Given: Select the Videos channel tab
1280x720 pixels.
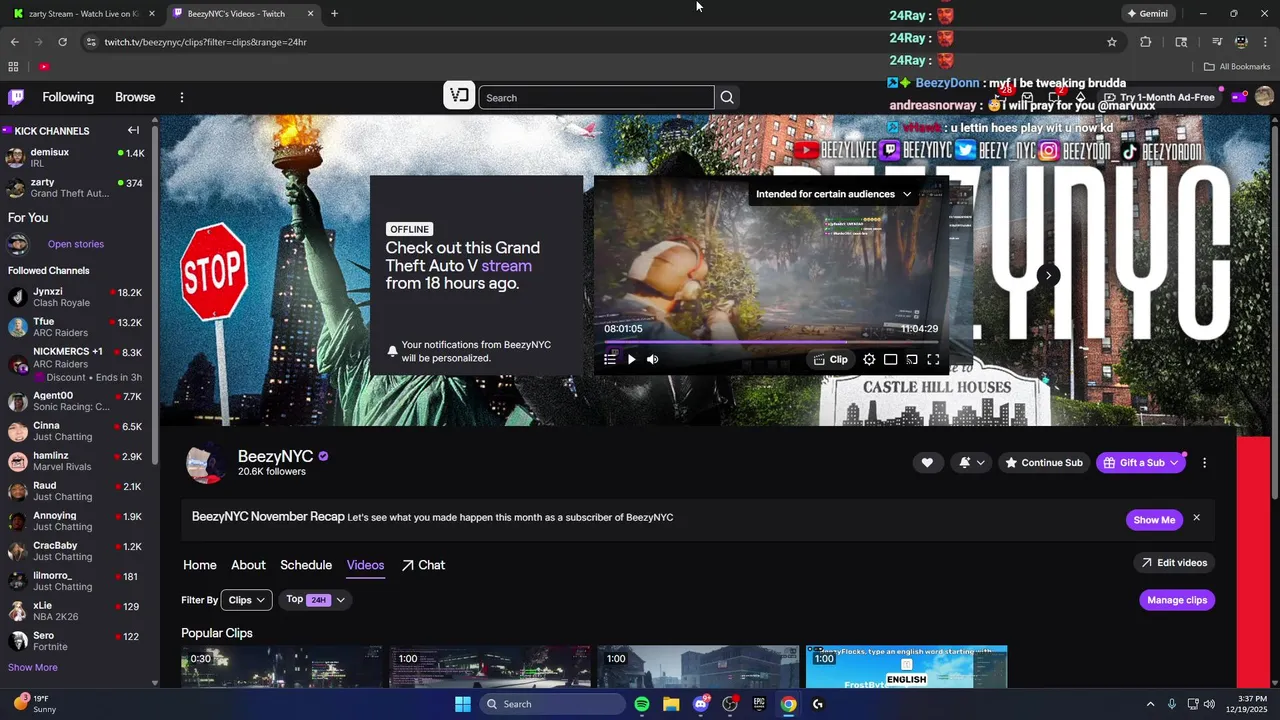Looking at the screenshot, I should (x=365, y=565).
